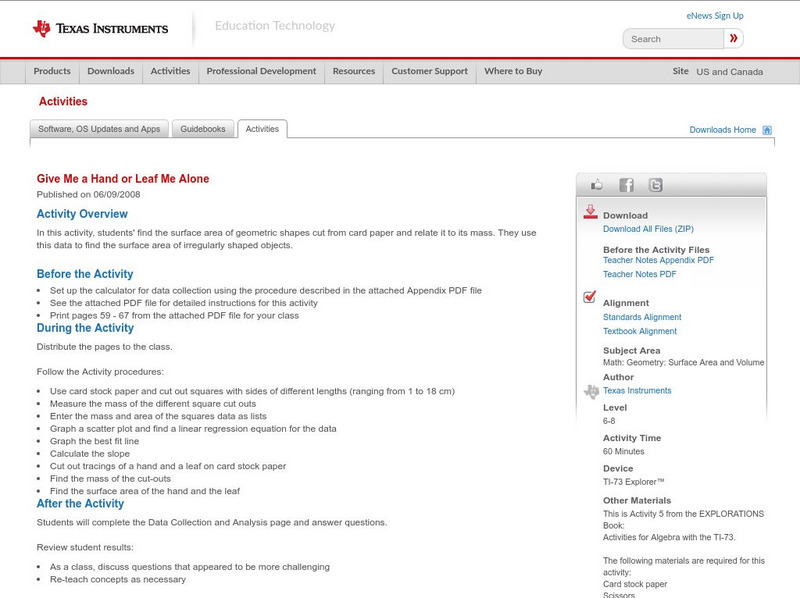Click 'Calculate the slope' list item

point(90,454)
